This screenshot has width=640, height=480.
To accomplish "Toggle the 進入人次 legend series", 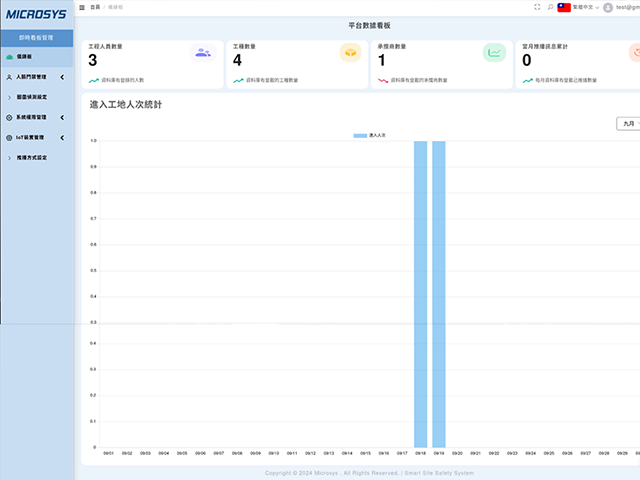I will point(376,134).
